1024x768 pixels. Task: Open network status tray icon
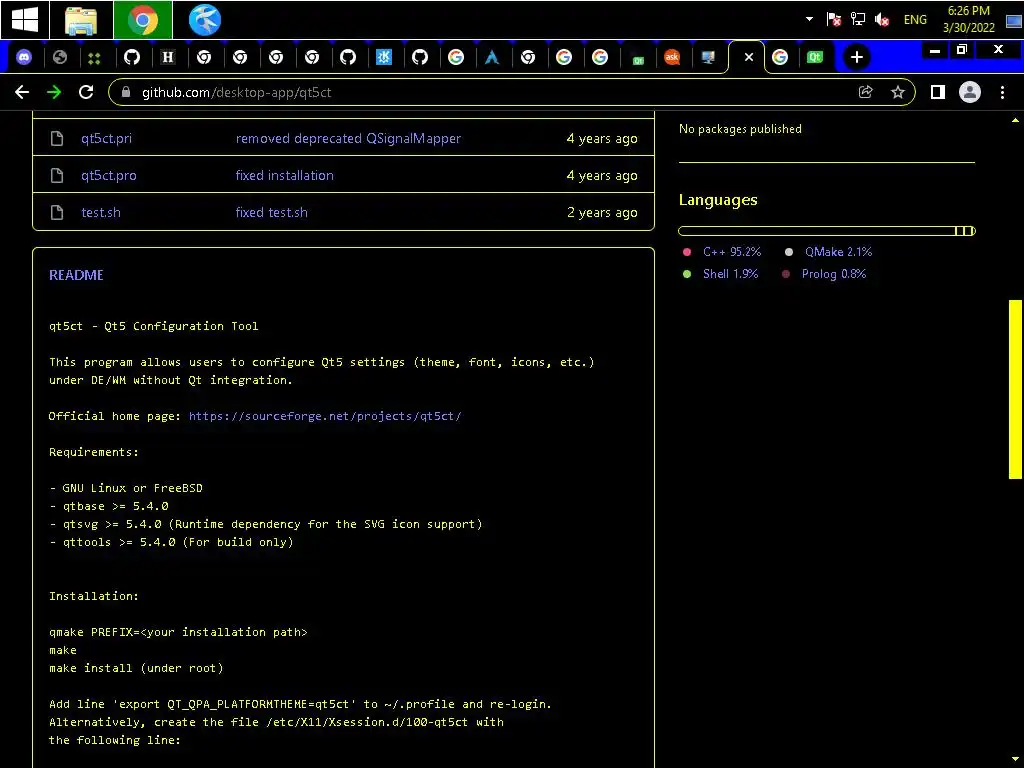coord(857,20)
